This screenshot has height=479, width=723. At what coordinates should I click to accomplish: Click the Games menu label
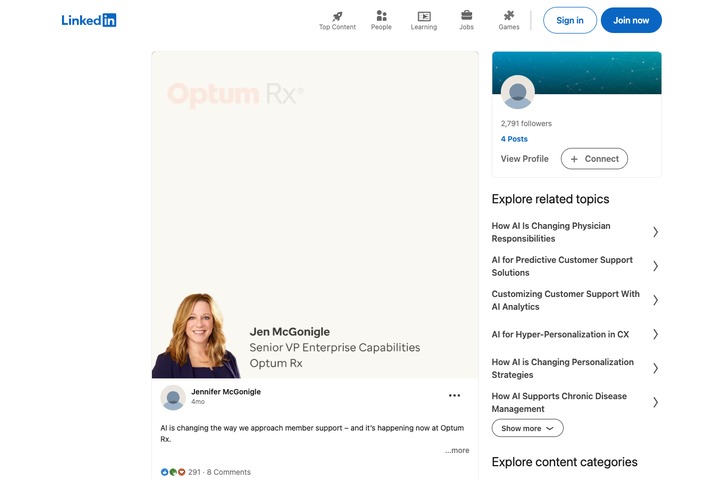coord(509,27)
